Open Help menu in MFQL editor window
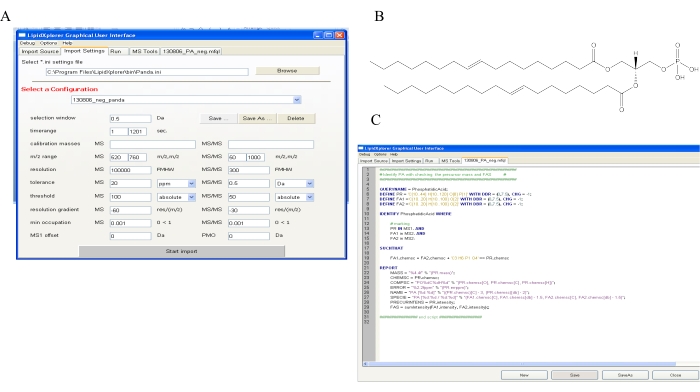The width and height of the screenshot is (700, 392). (x=394, y=154)
